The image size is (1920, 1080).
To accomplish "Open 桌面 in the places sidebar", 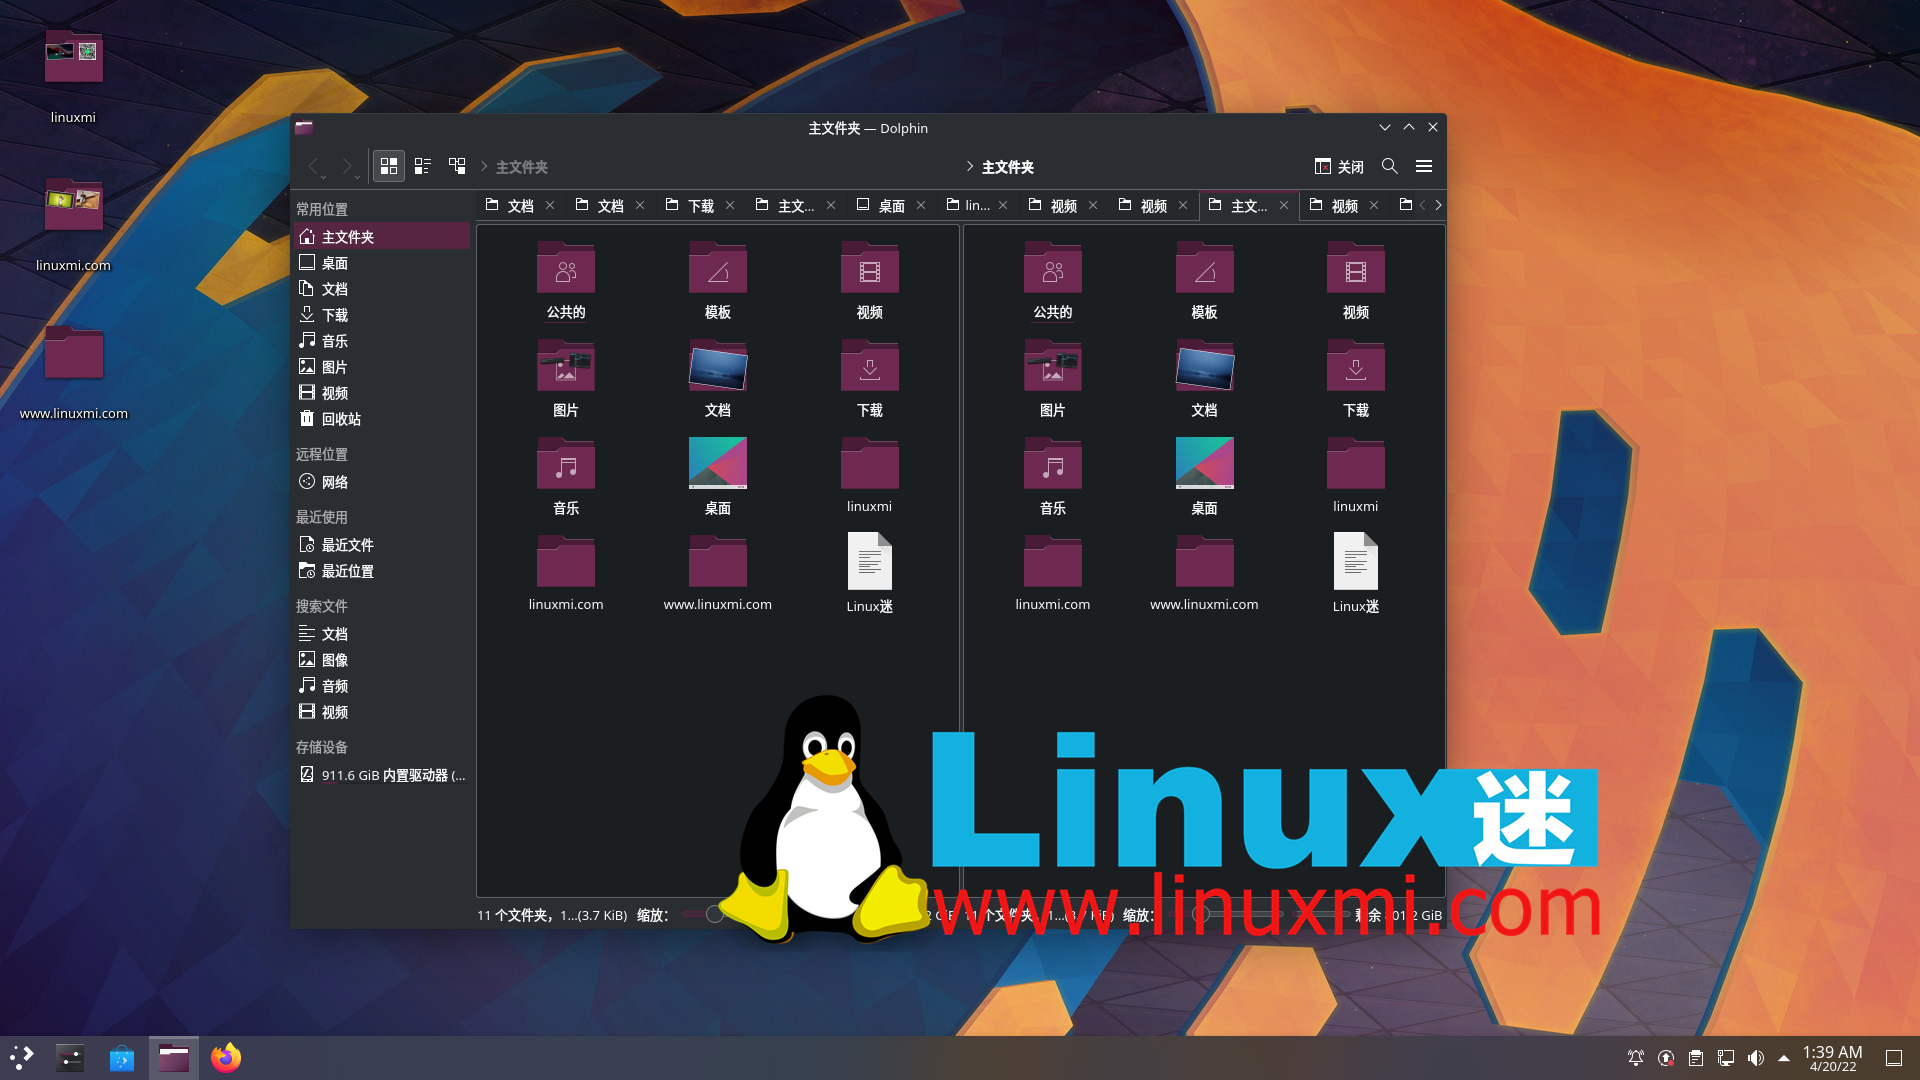I will (382, 262).
